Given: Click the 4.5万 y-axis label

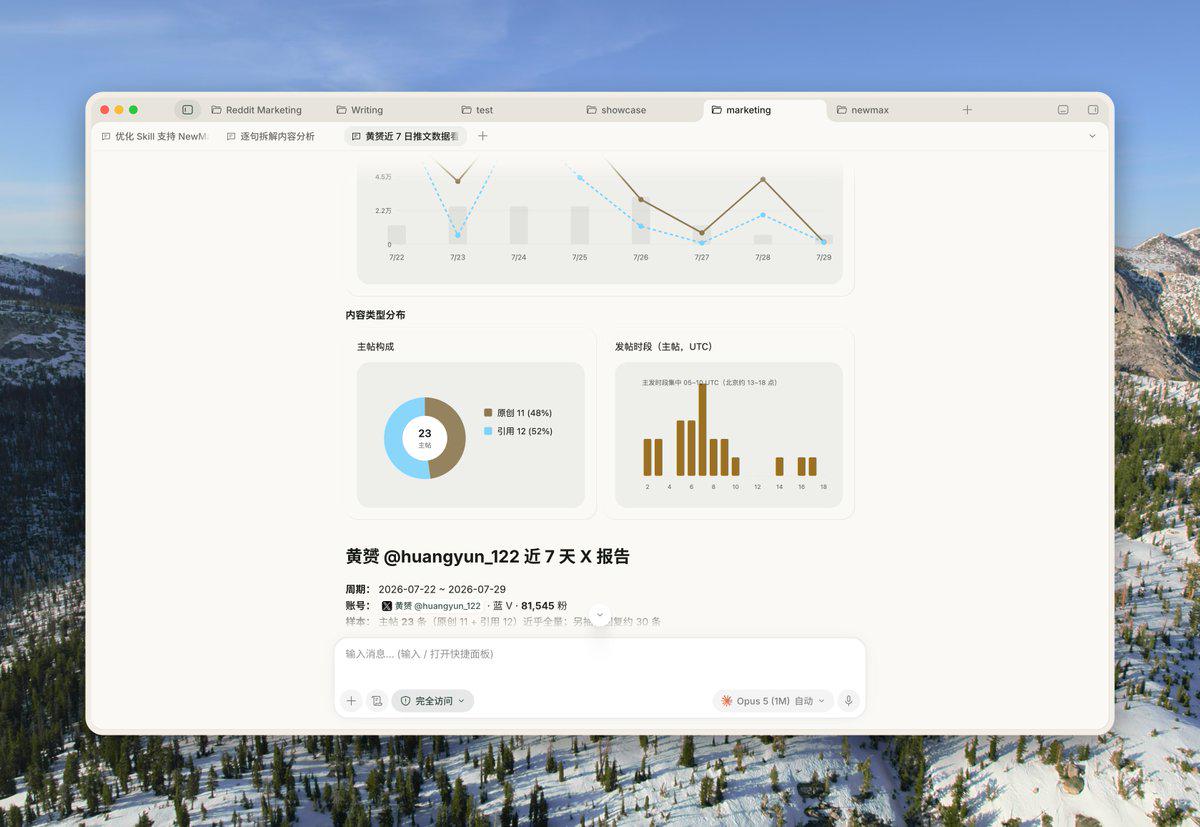Looking at the screenshot, I should point(383,177).
